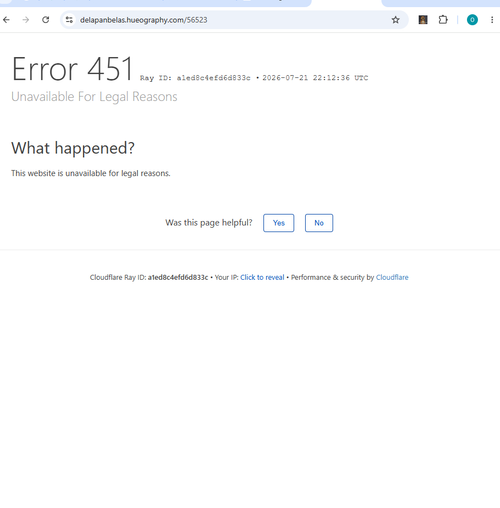Open the Chrome three-dot menu
Image resolution: width=500 pixels, height=508 pixels.
coord(492,20)
